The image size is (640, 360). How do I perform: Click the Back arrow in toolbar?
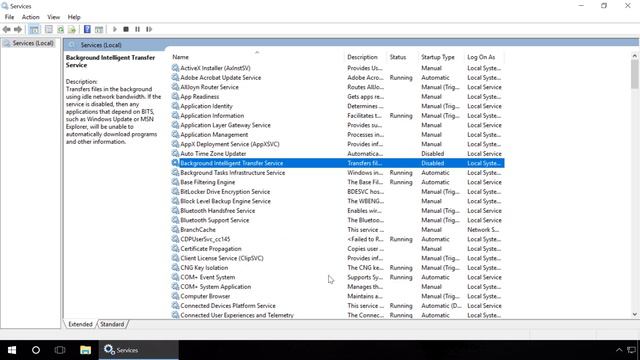[7, 29]
